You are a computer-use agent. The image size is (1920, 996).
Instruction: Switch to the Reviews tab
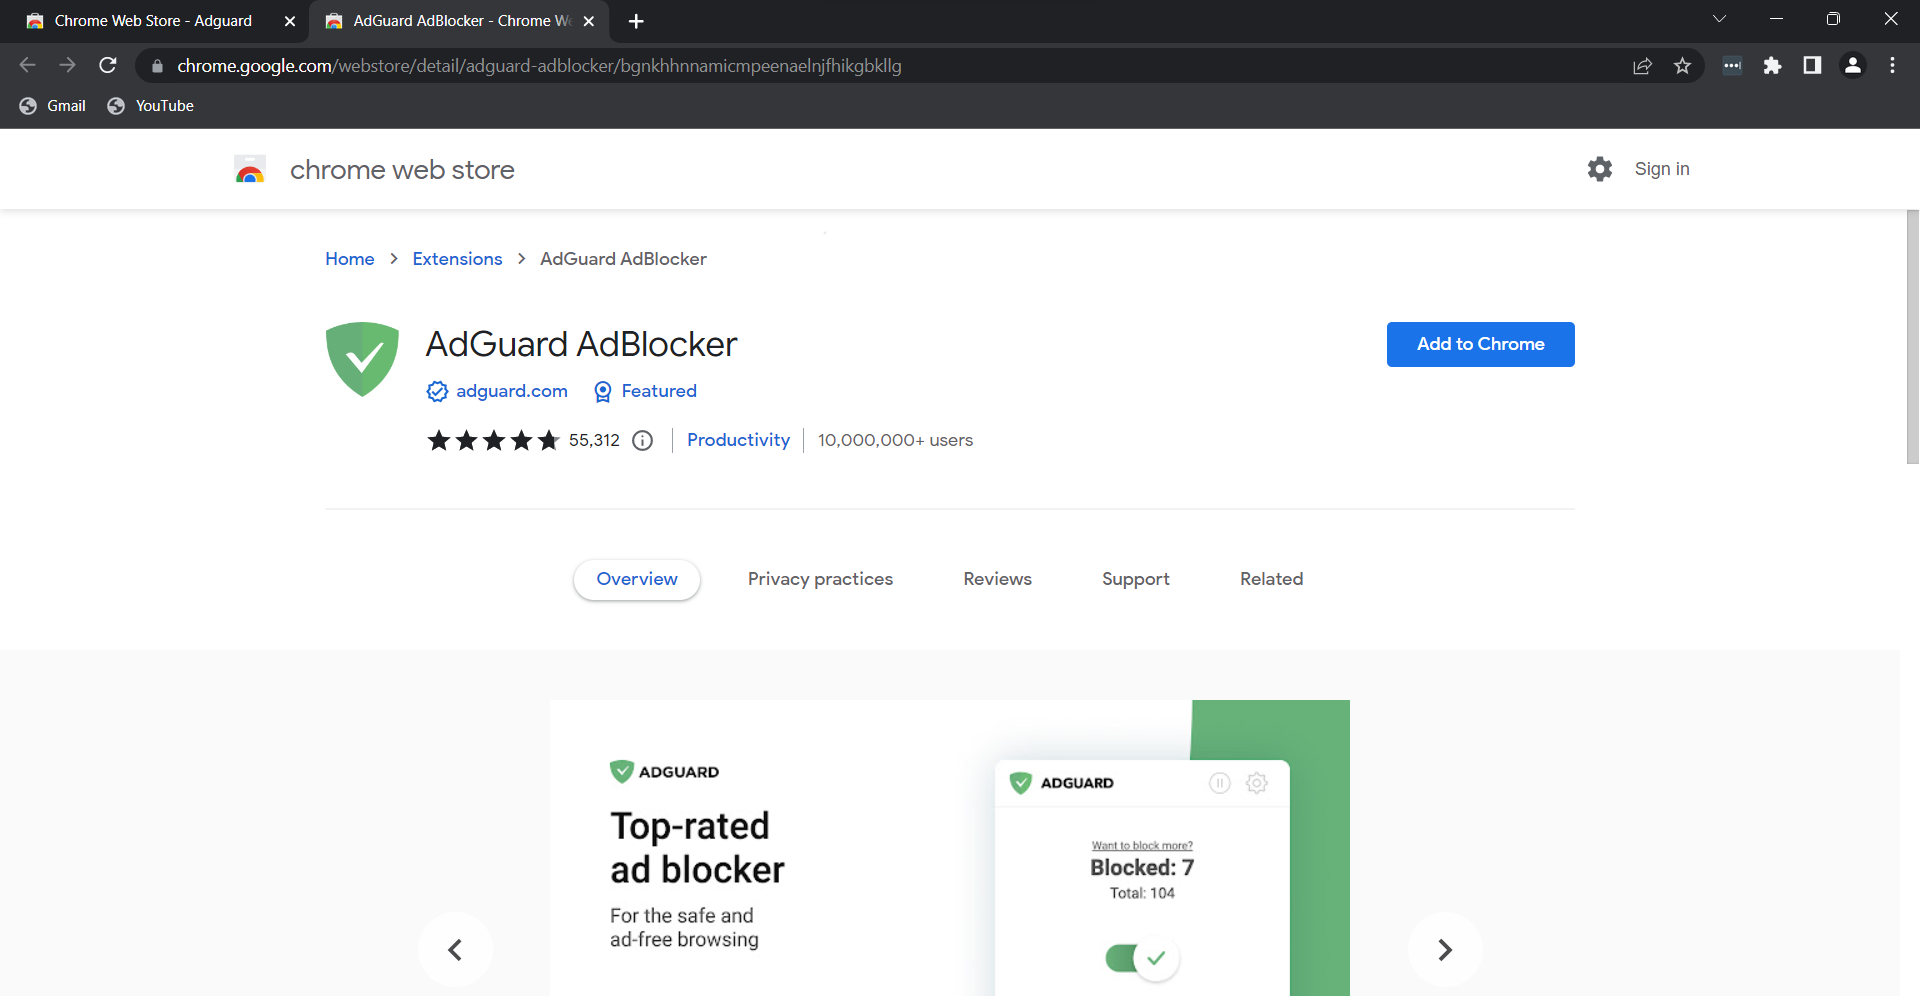[997, 579]
